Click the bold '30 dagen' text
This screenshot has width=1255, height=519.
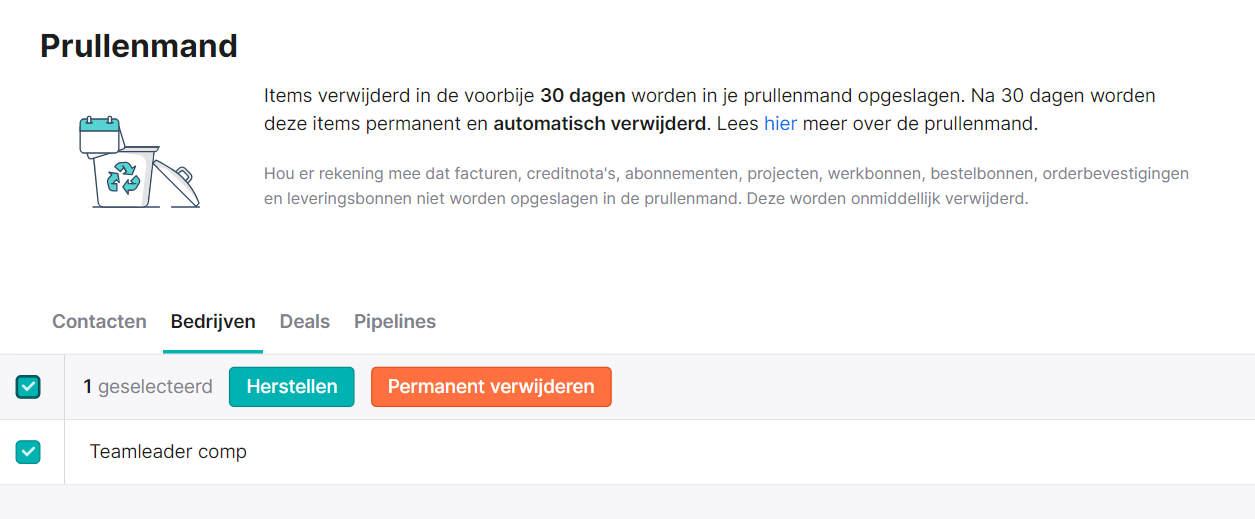click(583, 96)
